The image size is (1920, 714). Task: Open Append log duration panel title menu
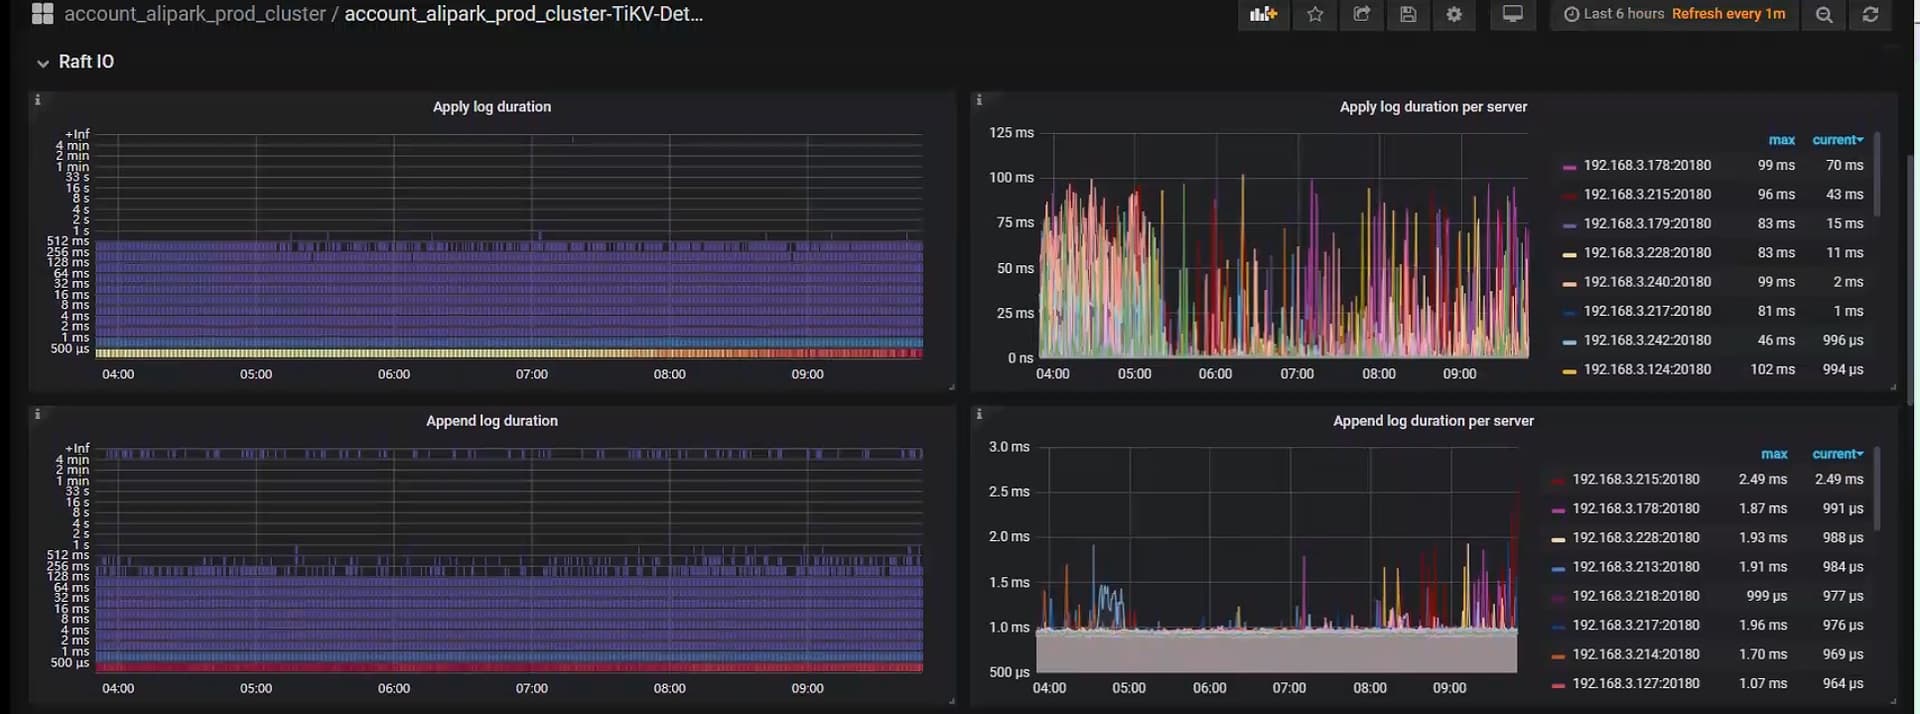491,421
